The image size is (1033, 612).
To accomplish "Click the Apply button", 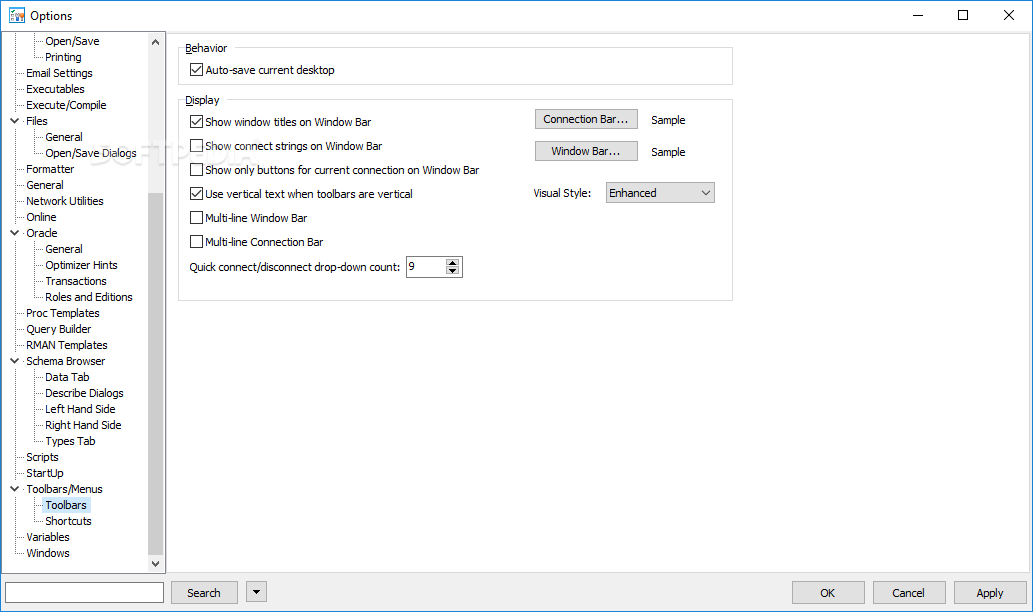I will 990,593.
